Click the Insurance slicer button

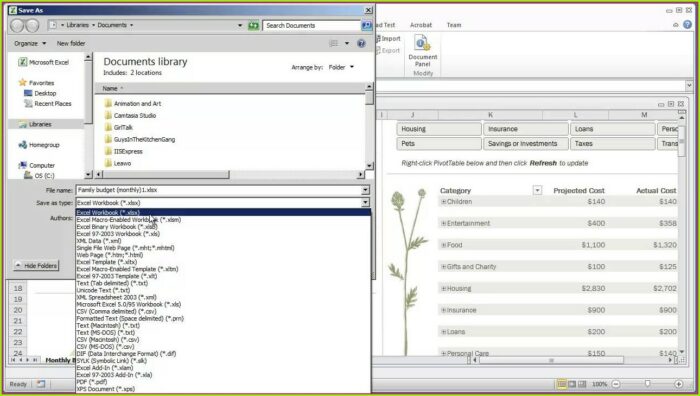coord(525,129)
